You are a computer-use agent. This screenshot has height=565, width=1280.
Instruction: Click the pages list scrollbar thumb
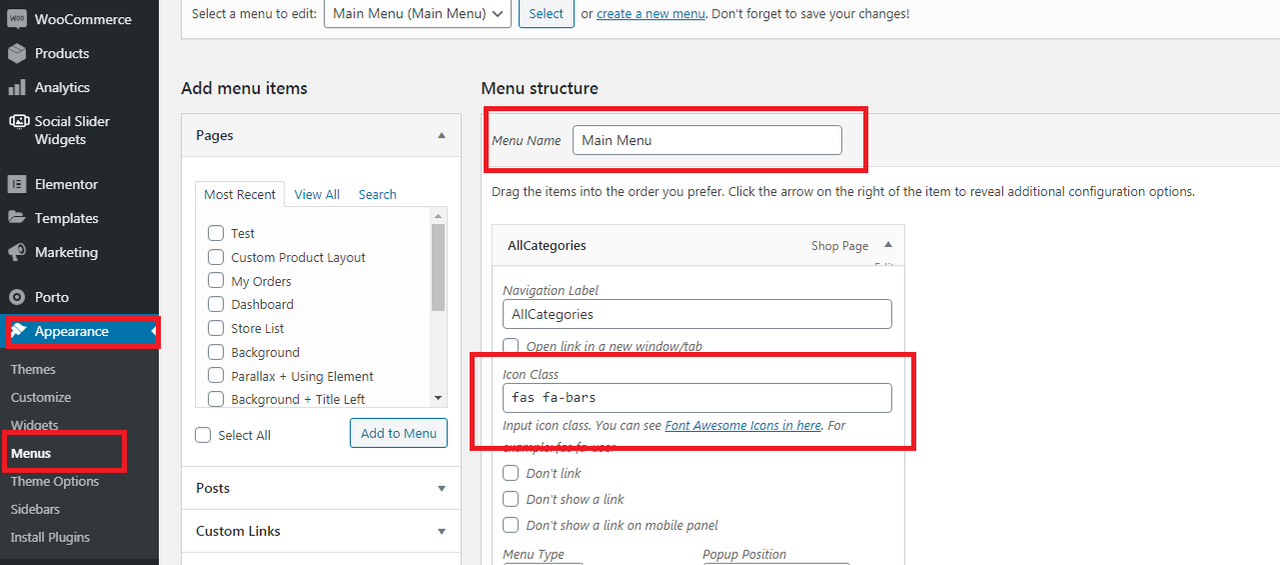click(438, 267)
